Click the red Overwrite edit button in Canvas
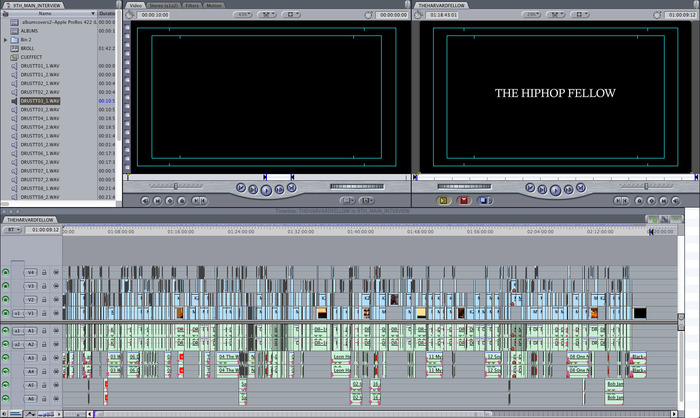The image size is (700, 418). point(464,201)
